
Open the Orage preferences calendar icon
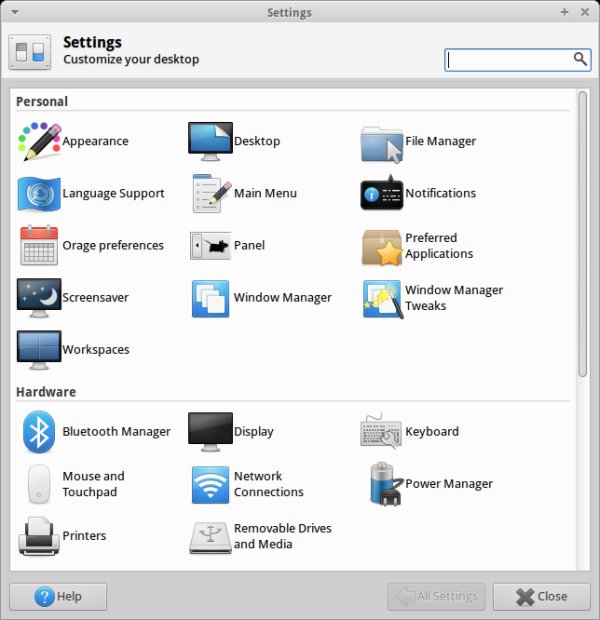[39, 245]
